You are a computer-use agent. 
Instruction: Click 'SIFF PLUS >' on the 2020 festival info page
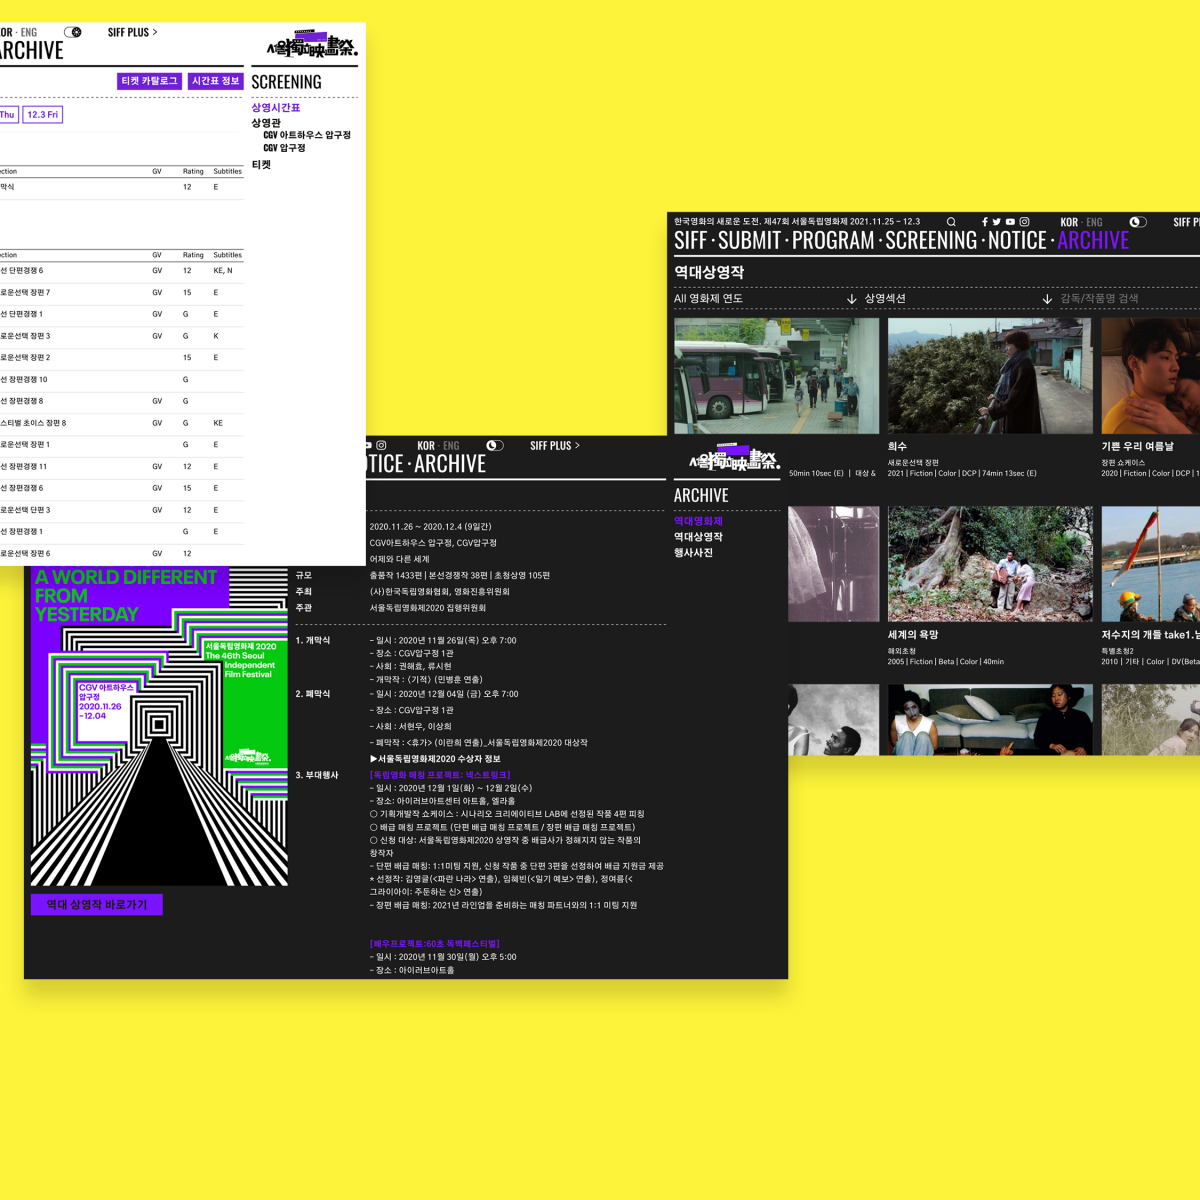tap(555, 446)
